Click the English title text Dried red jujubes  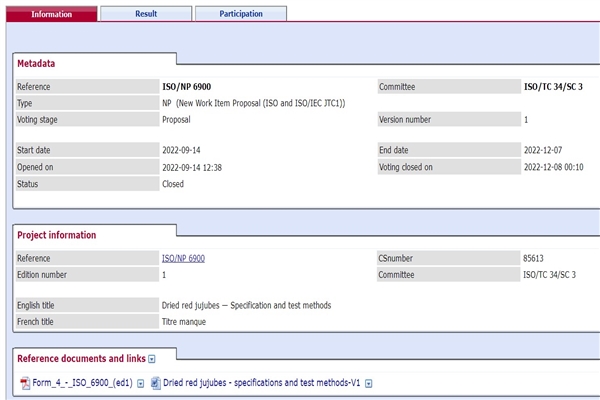(x=246, y=305)
